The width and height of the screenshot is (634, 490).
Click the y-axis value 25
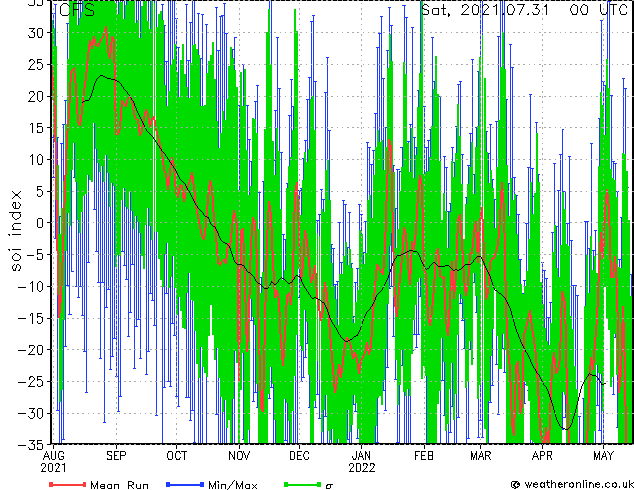[36, 65]
